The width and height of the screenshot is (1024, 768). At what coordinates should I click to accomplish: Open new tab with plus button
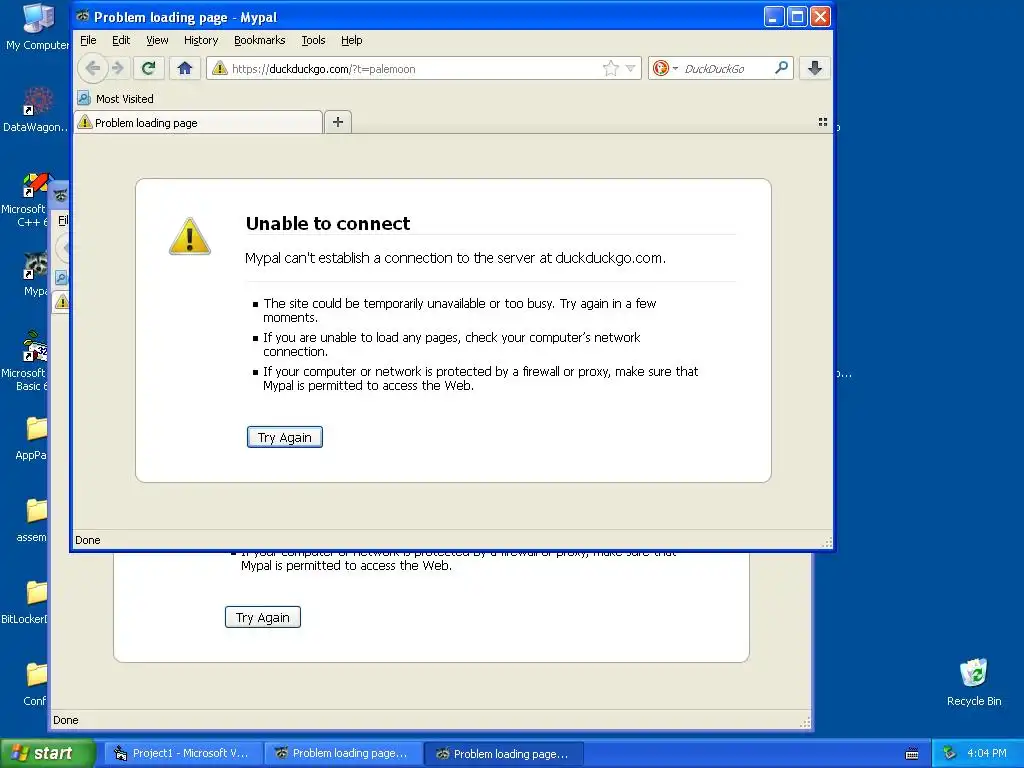pyautogui.click(x=338, y=122)
